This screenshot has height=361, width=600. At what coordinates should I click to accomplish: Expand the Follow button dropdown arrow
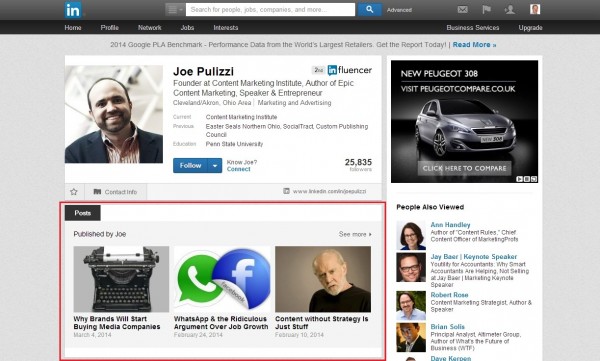tap(215, 165)
